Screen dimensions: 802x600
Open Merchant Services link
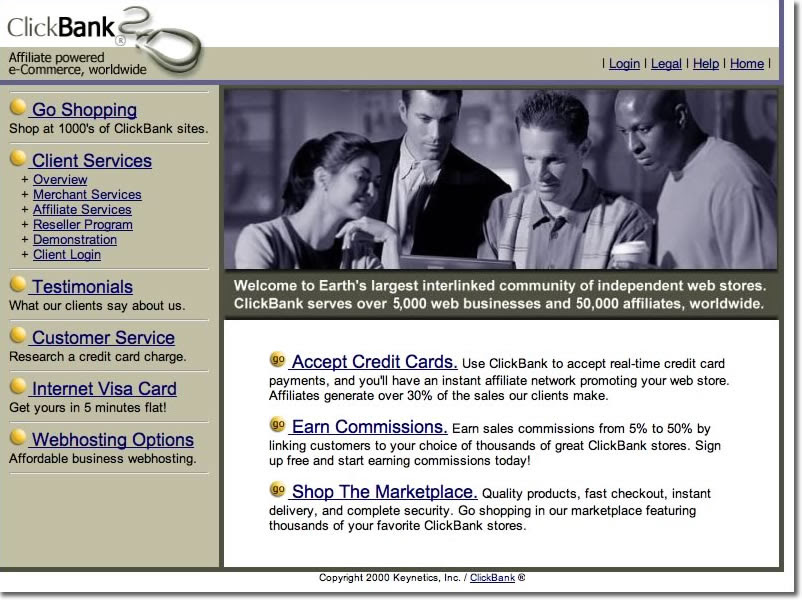87,194
